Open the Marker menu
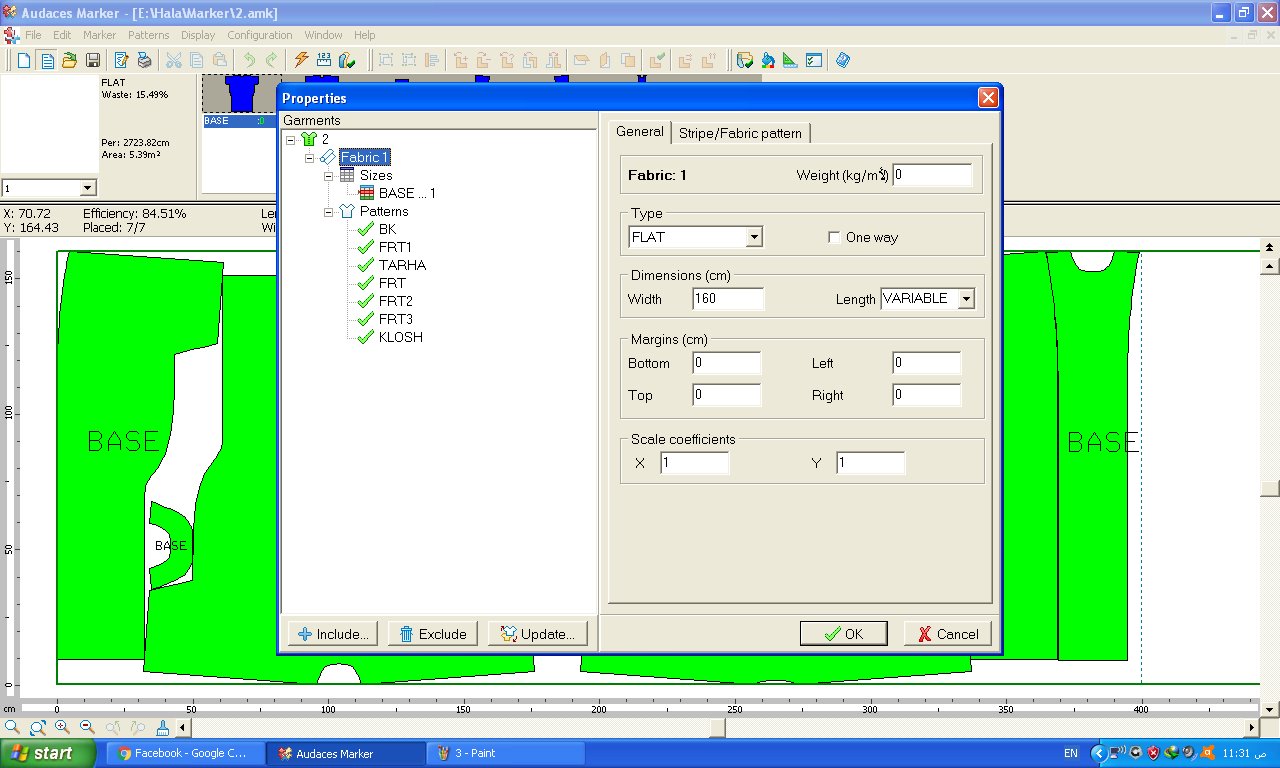1280x768 pixels. [x=99, y=35]
